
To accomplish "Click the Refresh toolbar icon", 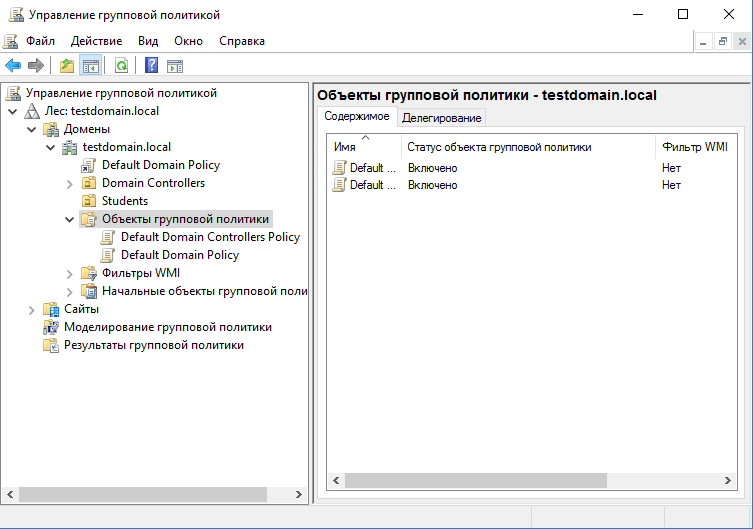I will coord(121,66).
